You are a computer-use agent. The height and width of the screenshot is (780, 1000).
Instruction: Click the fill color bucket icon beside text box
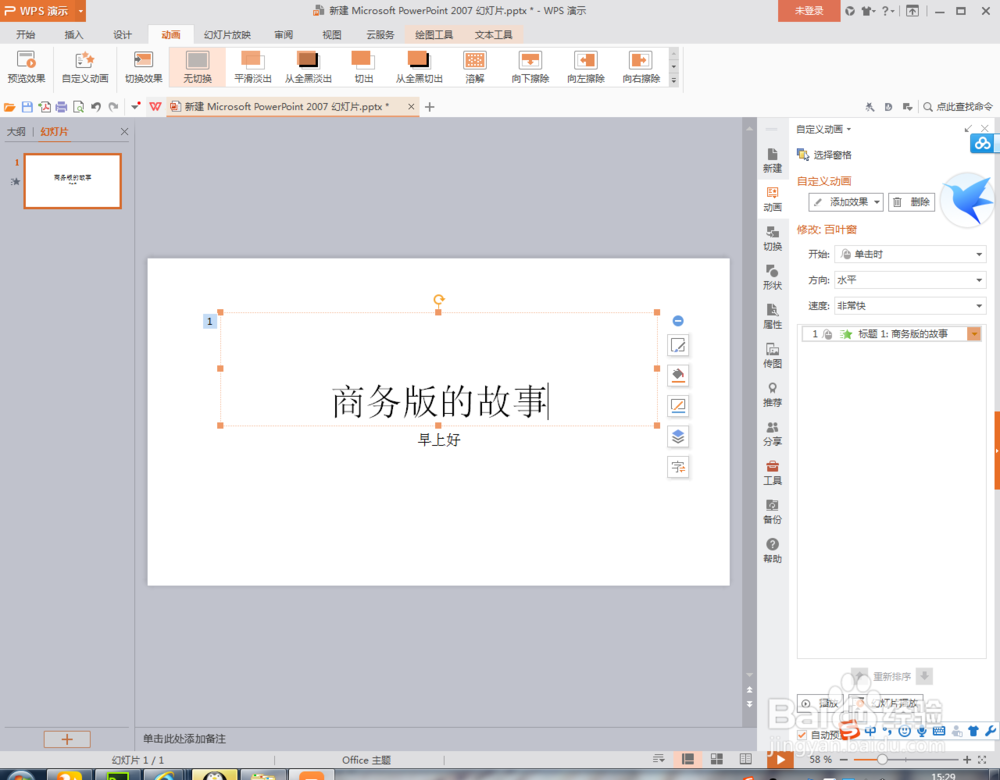[x=678, y=375]
